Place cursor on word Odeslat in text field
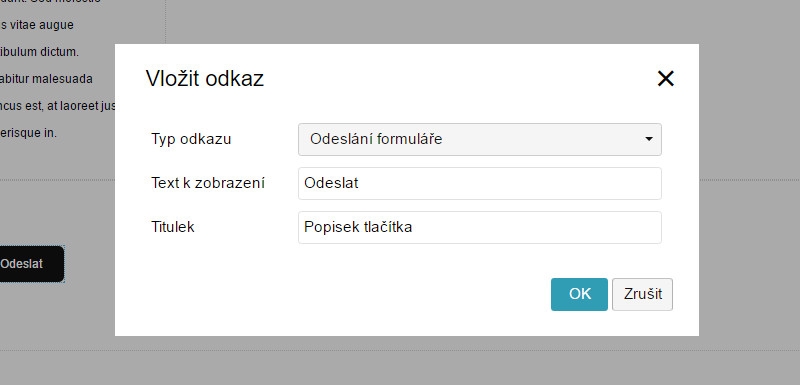This screenshot has width=800, height=385. pos(331,183)
